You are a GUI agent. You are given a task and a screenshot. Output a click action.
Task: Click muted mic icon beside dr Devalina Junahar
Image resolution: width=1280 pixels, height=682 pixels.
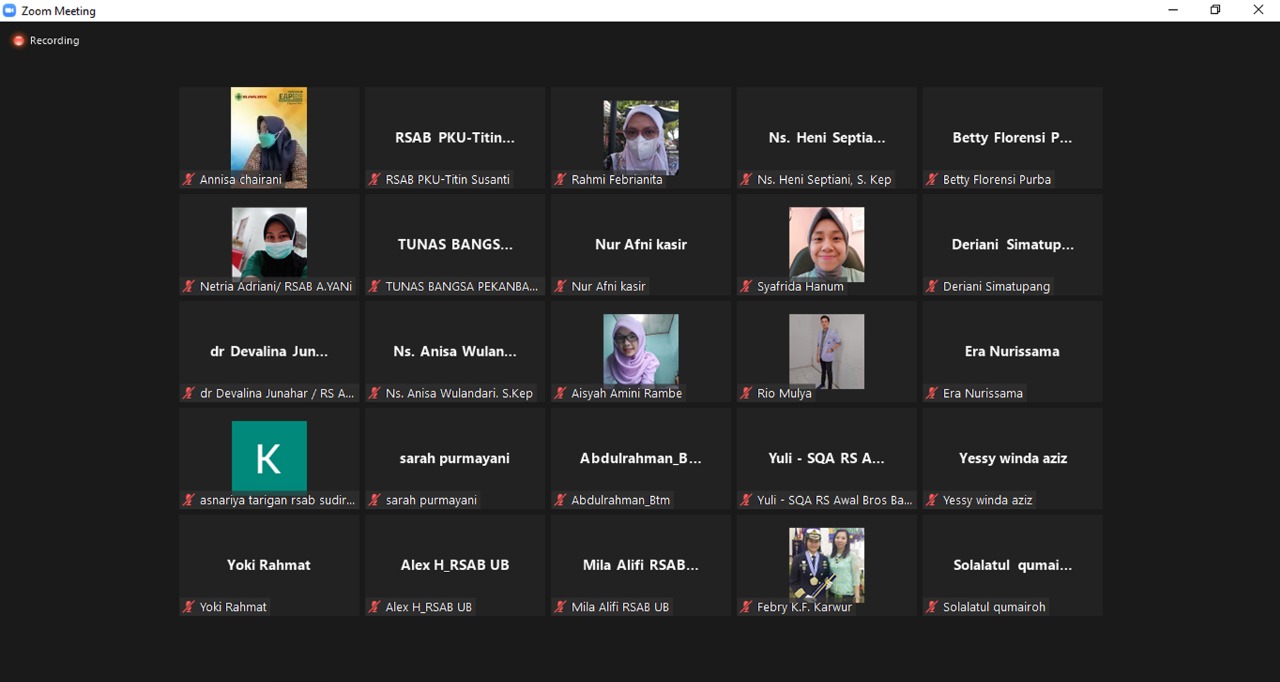click(x=189, y=393)
